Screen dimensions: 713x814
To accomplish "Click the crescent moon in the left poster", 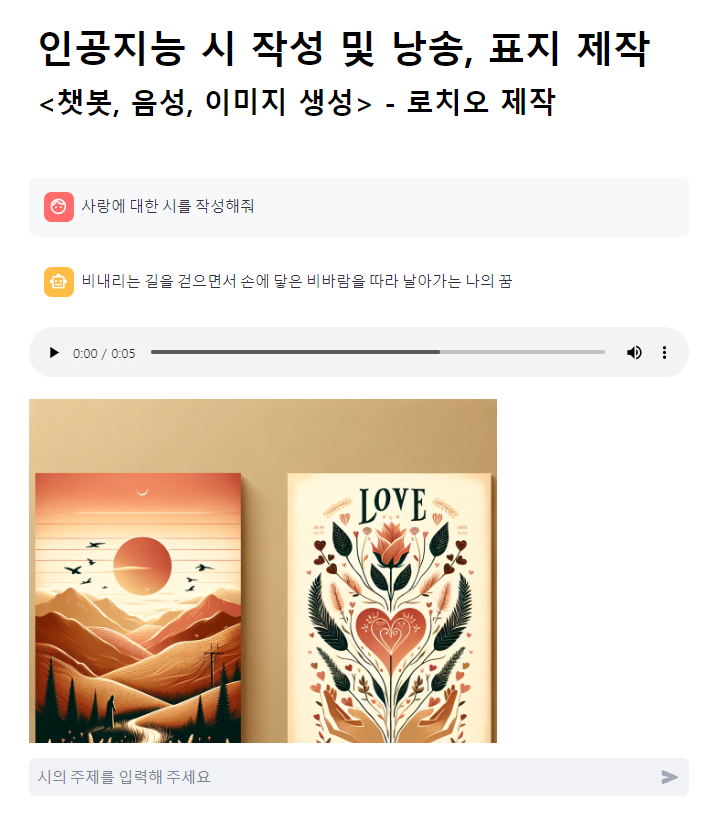I will click(142, 492).
